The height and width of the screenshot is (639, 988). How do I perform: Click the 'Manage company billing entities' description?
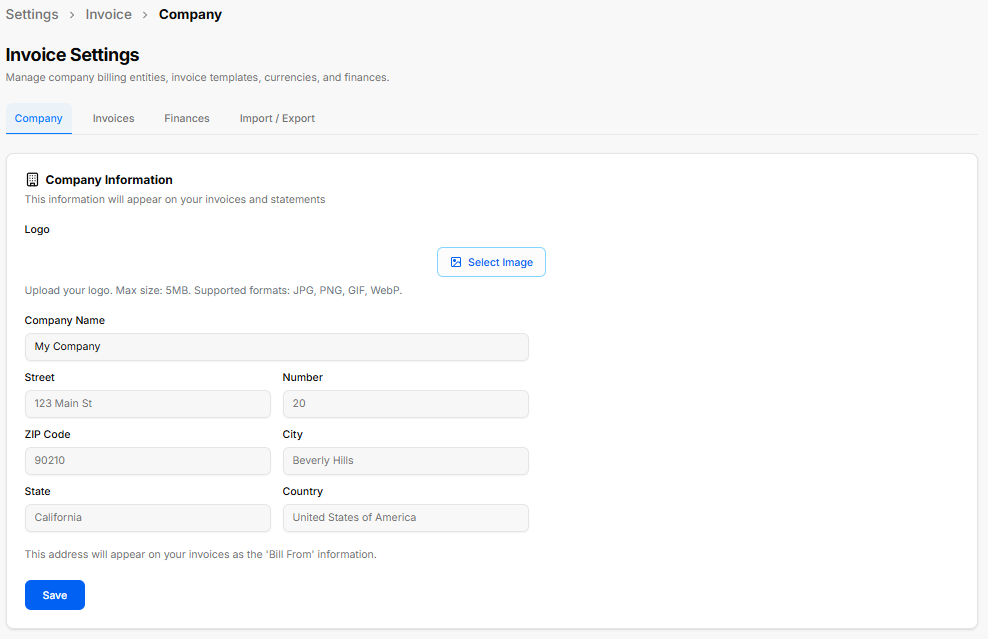pyautogui.click(x=198, y=78)
